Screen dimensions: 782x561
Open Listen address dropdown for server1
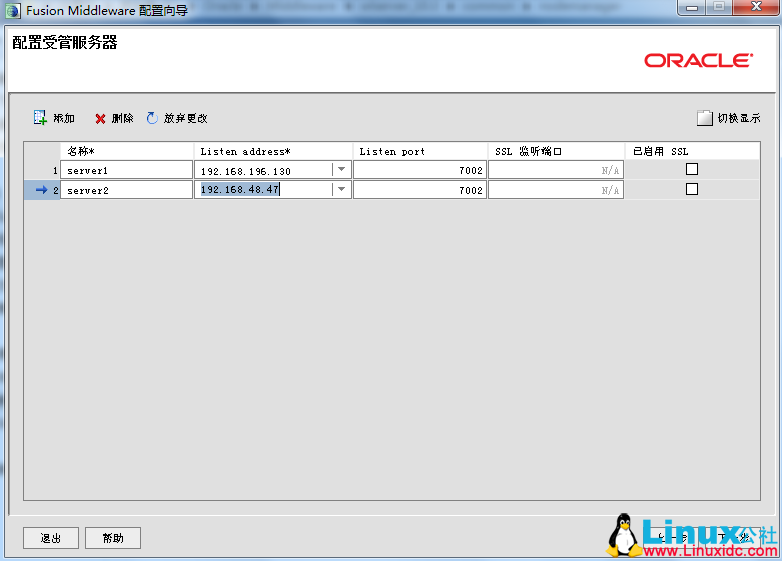pyautogui.click(x=342, y=170)
